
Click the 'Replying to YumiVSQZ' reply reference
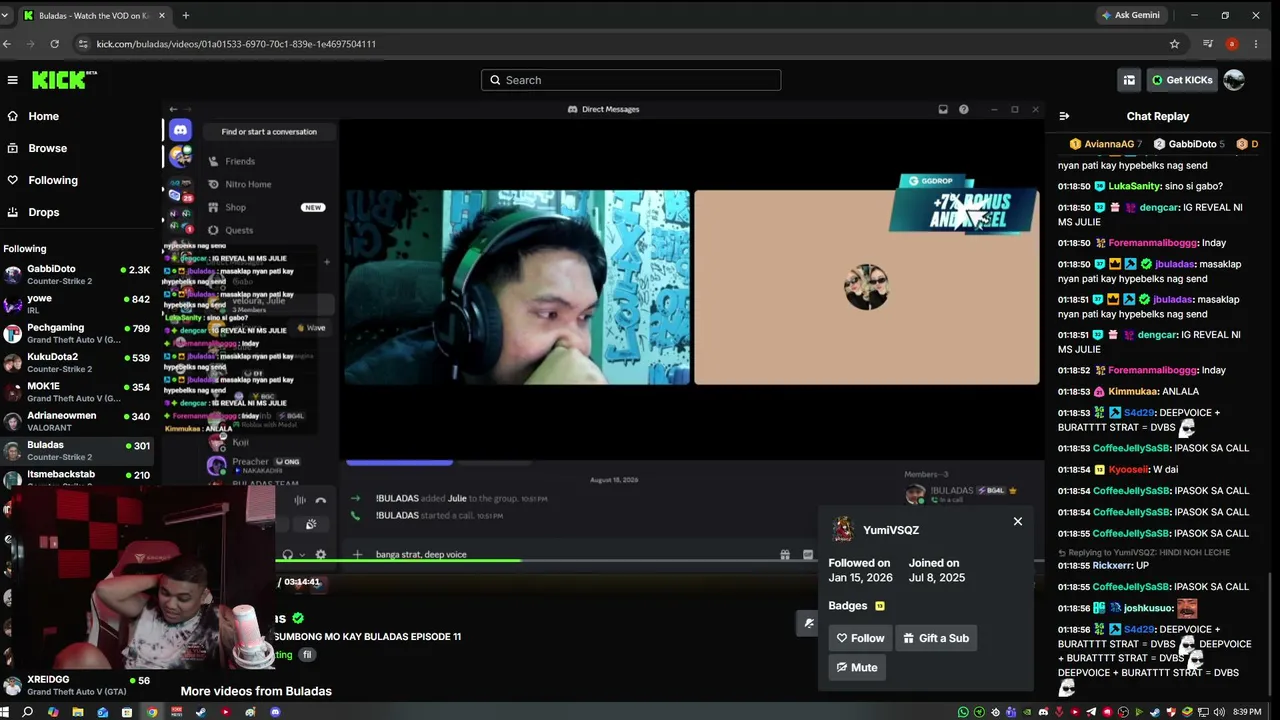[1144, 552]
